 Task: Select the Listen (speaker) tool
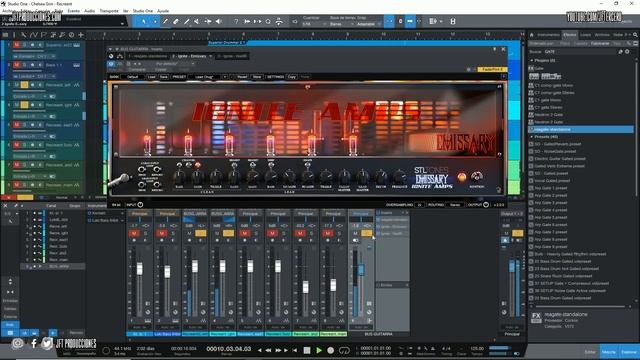click(219, 21)
